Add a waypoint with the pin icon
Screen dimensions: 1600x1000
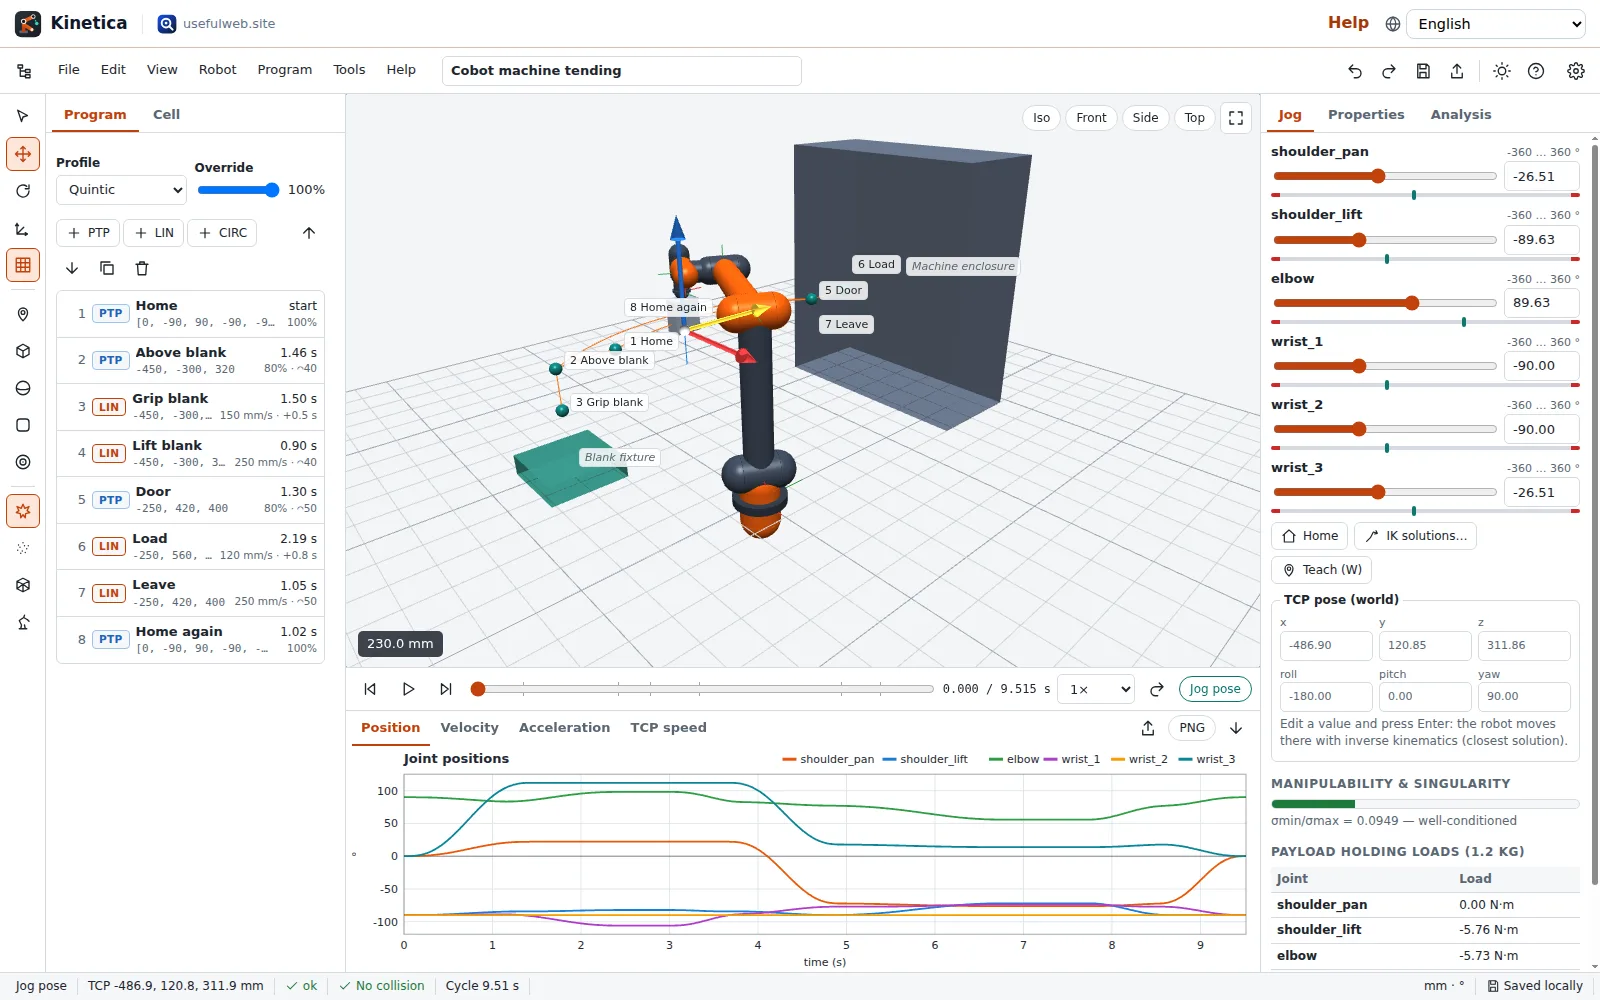(23, 314)
